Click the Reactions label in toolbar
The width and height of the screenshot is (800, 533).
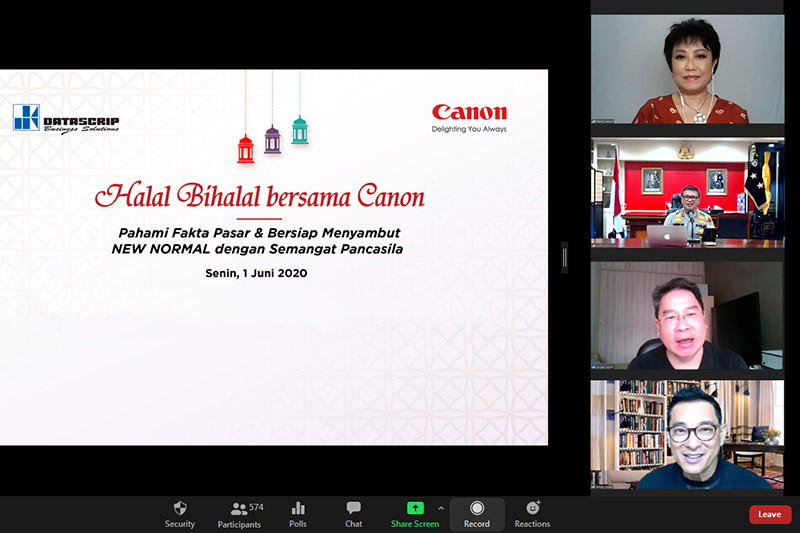tap(532, 524)
